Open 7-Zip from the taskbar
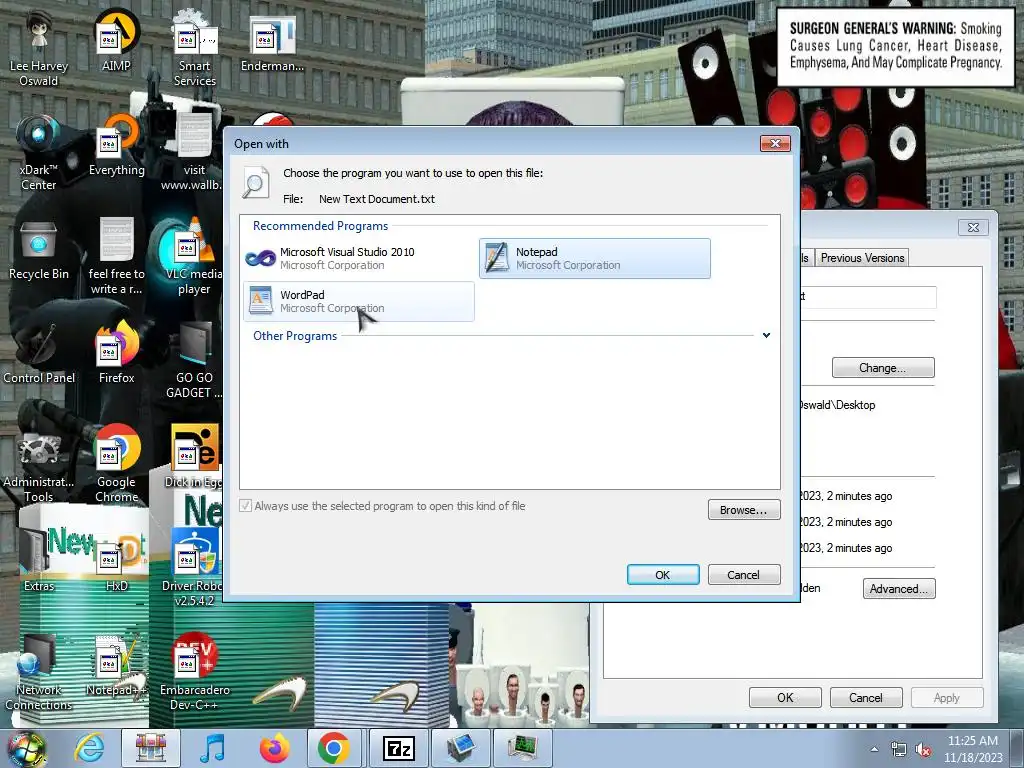This screenshot has height=768, width=1024. pyautogui.click(x=398, y=748)
